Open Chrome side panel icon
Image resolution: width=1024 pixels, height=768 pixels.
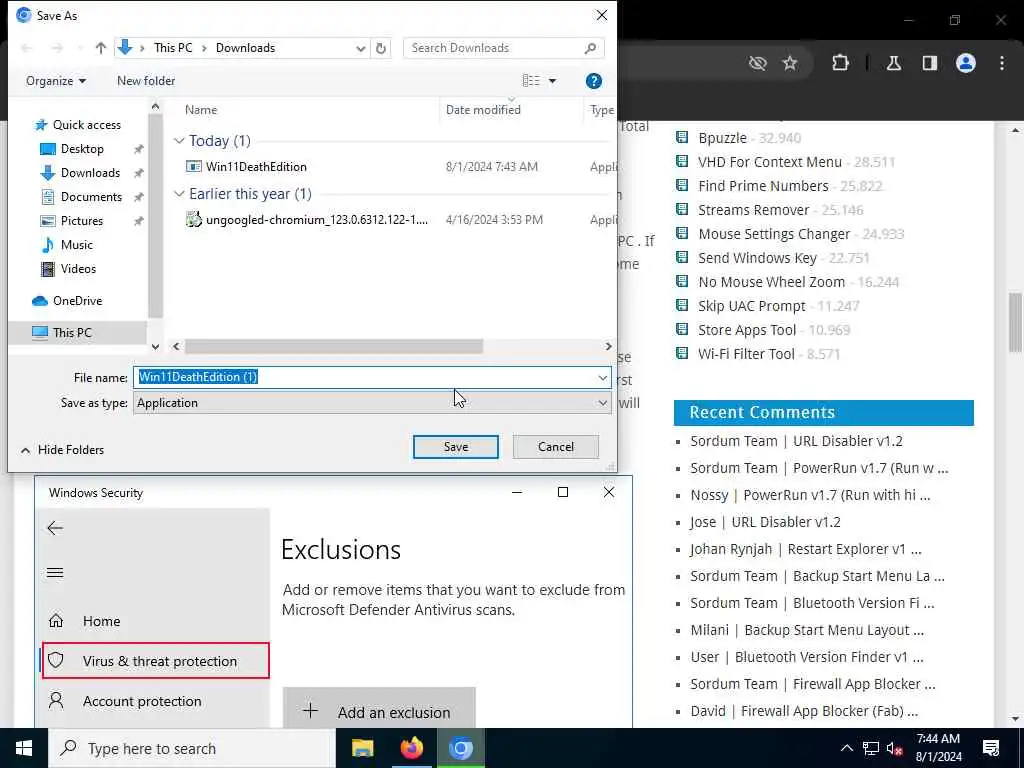click(x=930, y=63)
